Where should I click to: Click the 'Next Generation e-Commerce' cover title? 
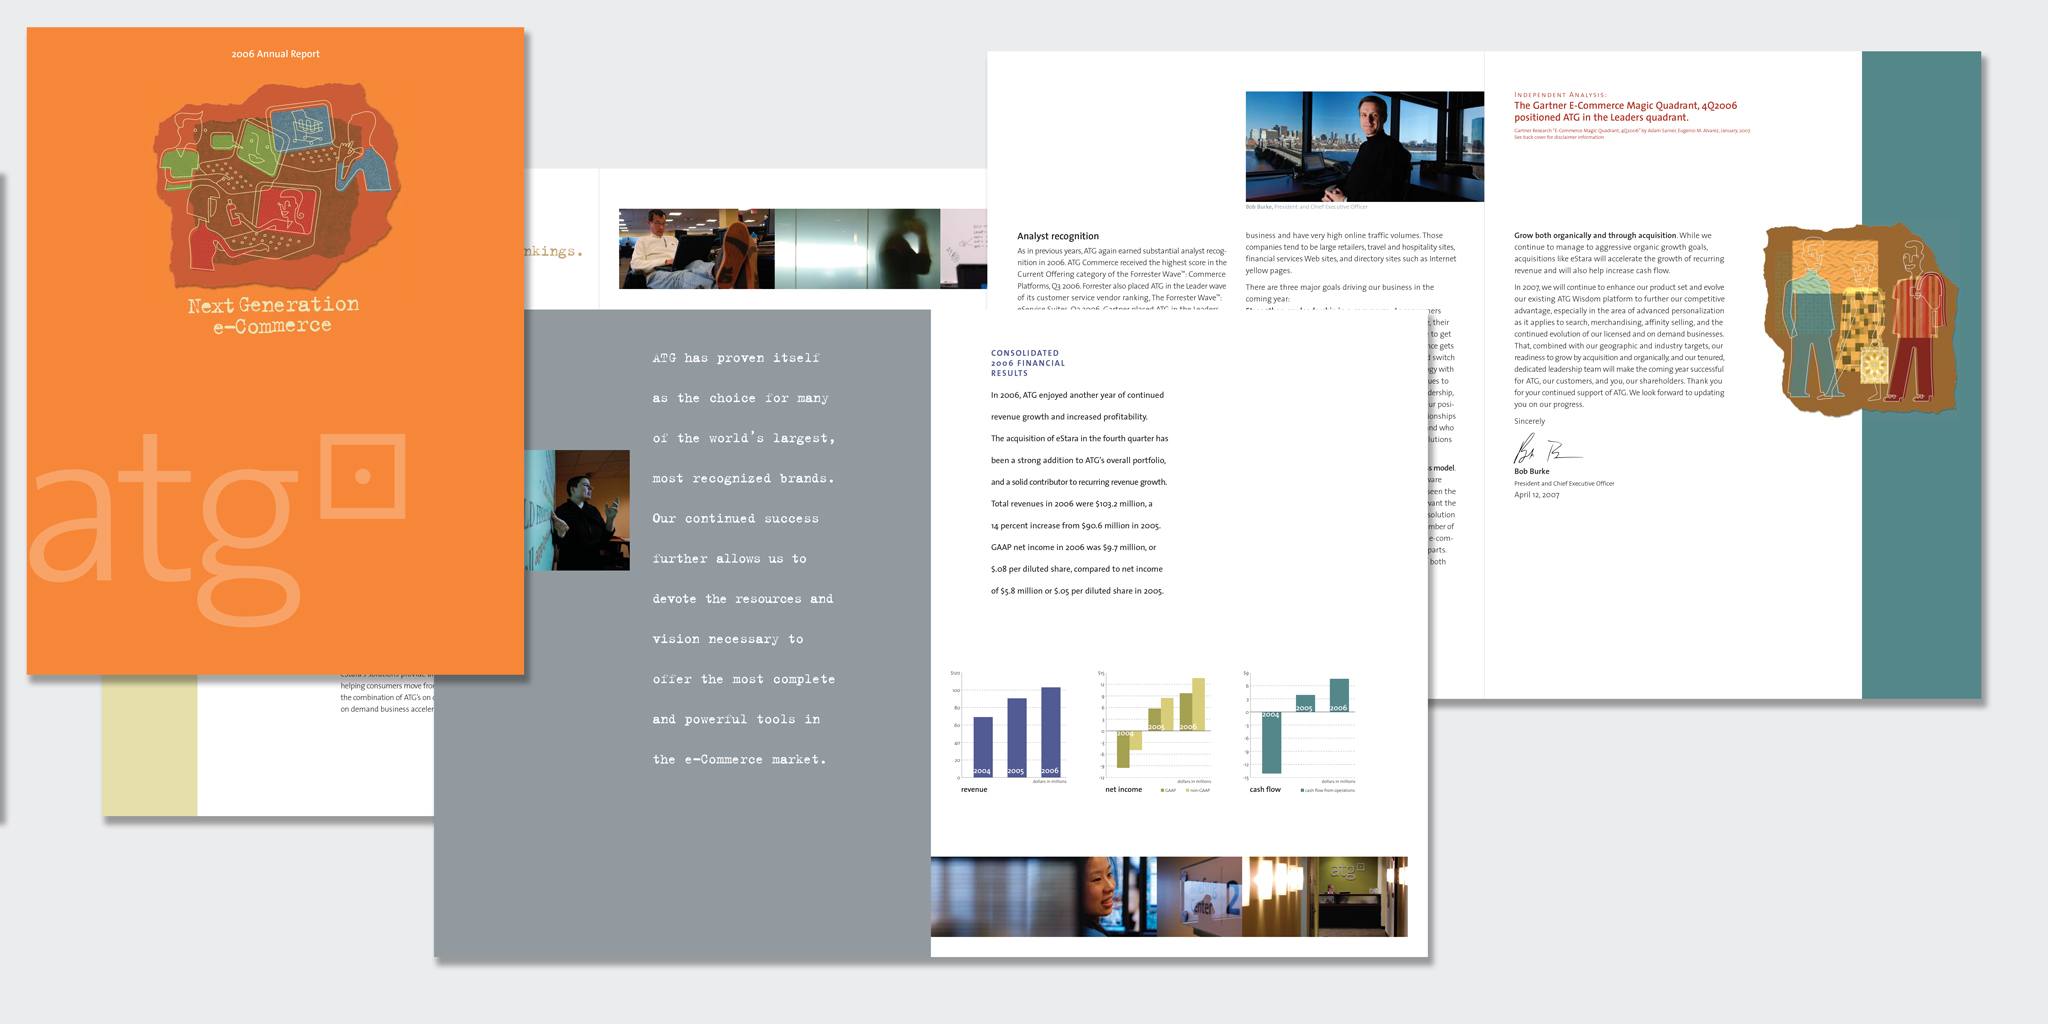(273, 315)
